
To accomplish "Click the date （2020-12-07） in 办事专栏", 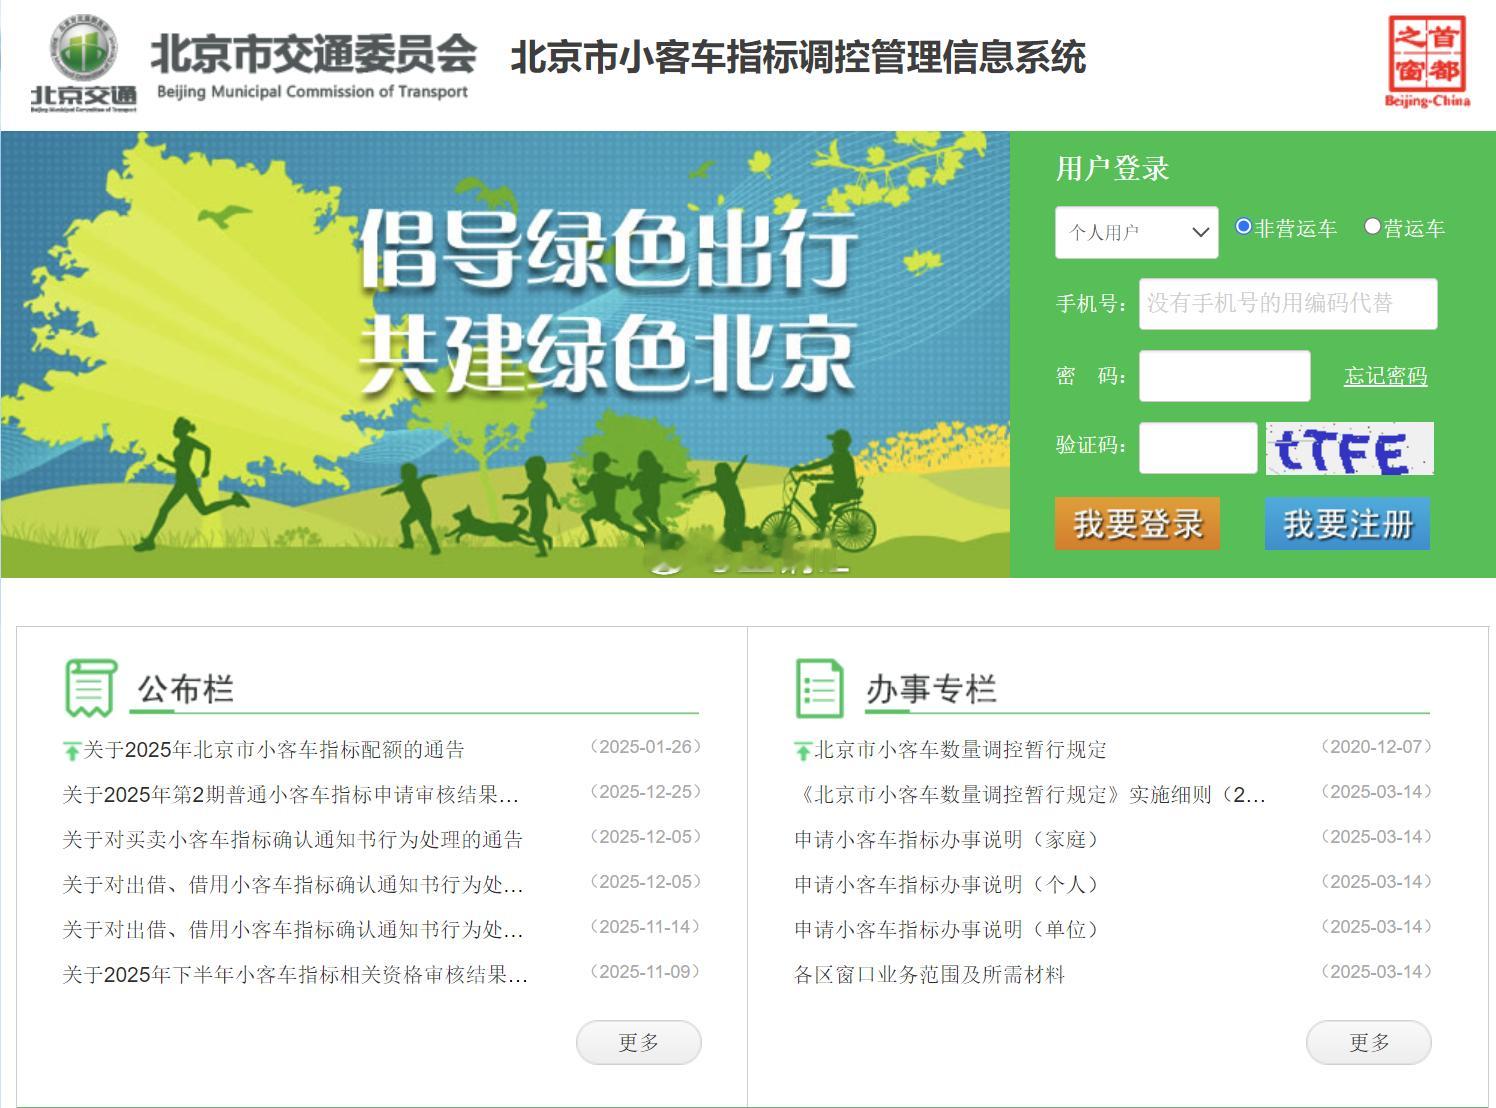I will click(x=1376, y=747).
